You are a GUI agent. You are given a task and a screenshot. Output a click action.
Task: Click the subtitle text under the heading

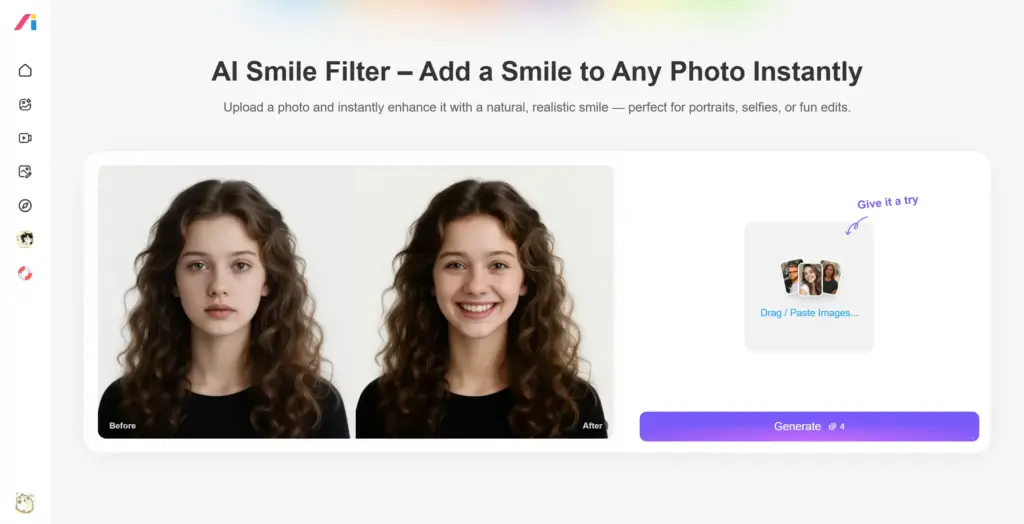coord(537,107)
